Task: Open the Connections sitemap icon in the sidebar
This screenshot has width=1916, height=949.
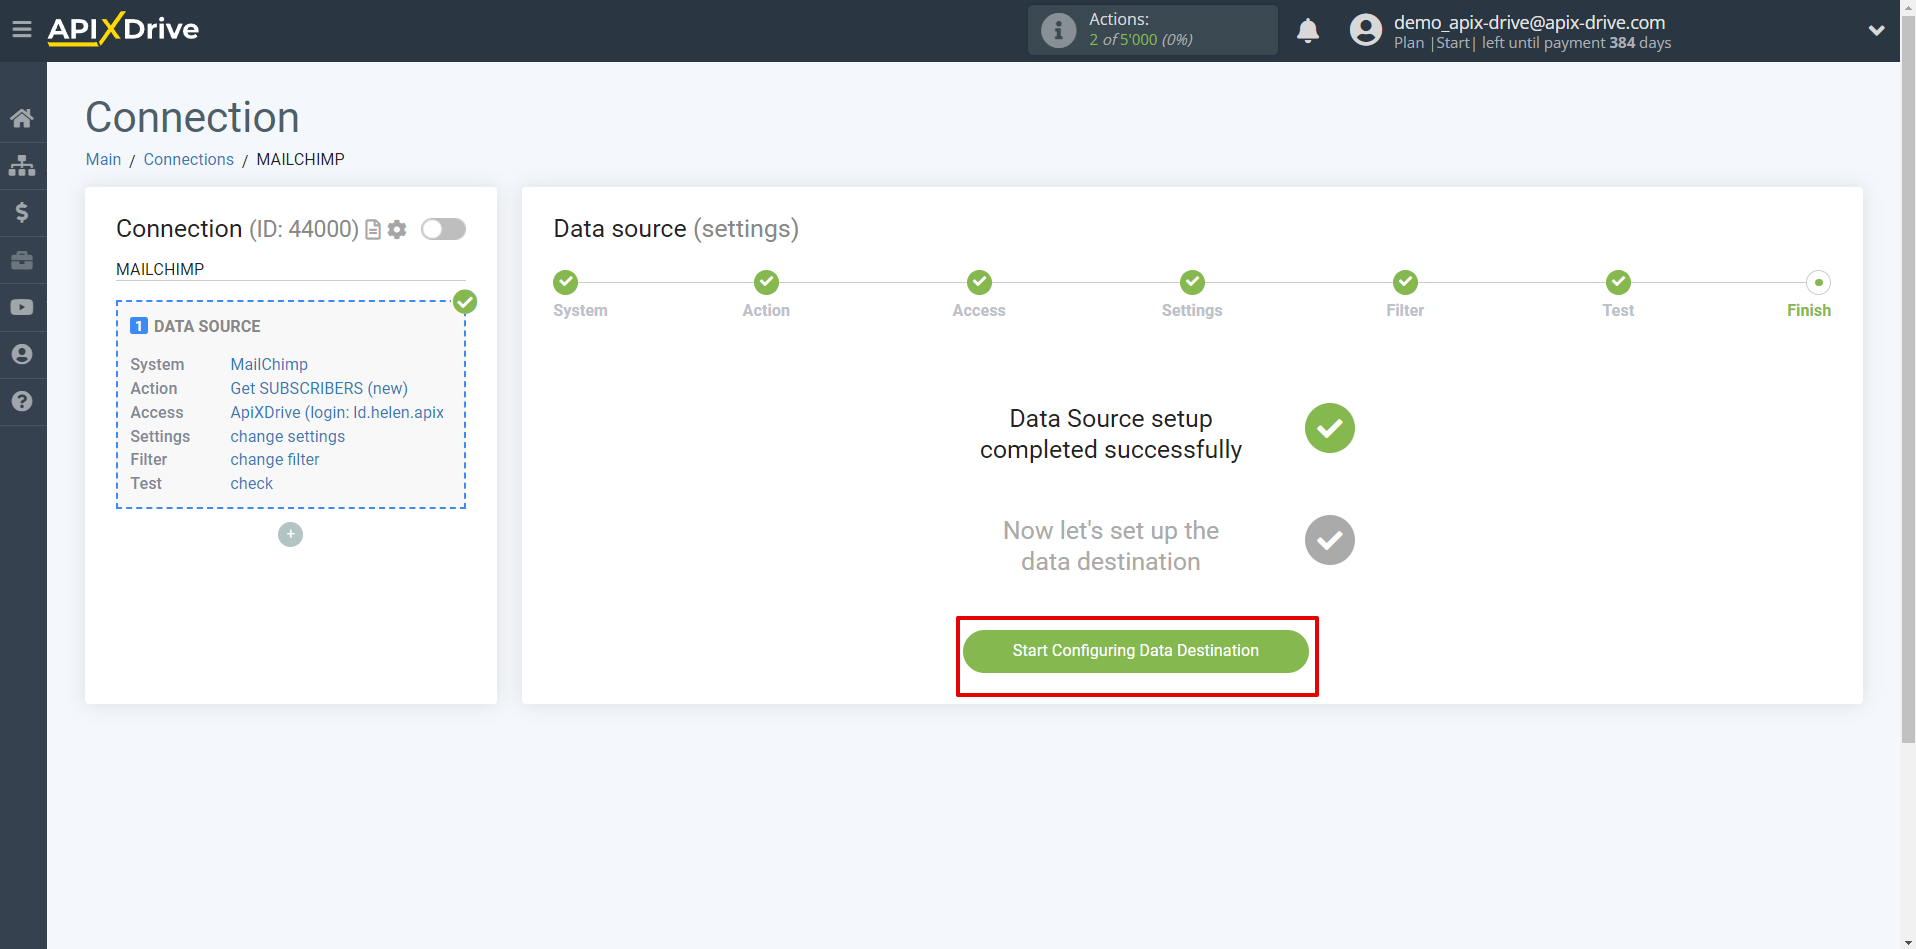Action: coord(22,165)
